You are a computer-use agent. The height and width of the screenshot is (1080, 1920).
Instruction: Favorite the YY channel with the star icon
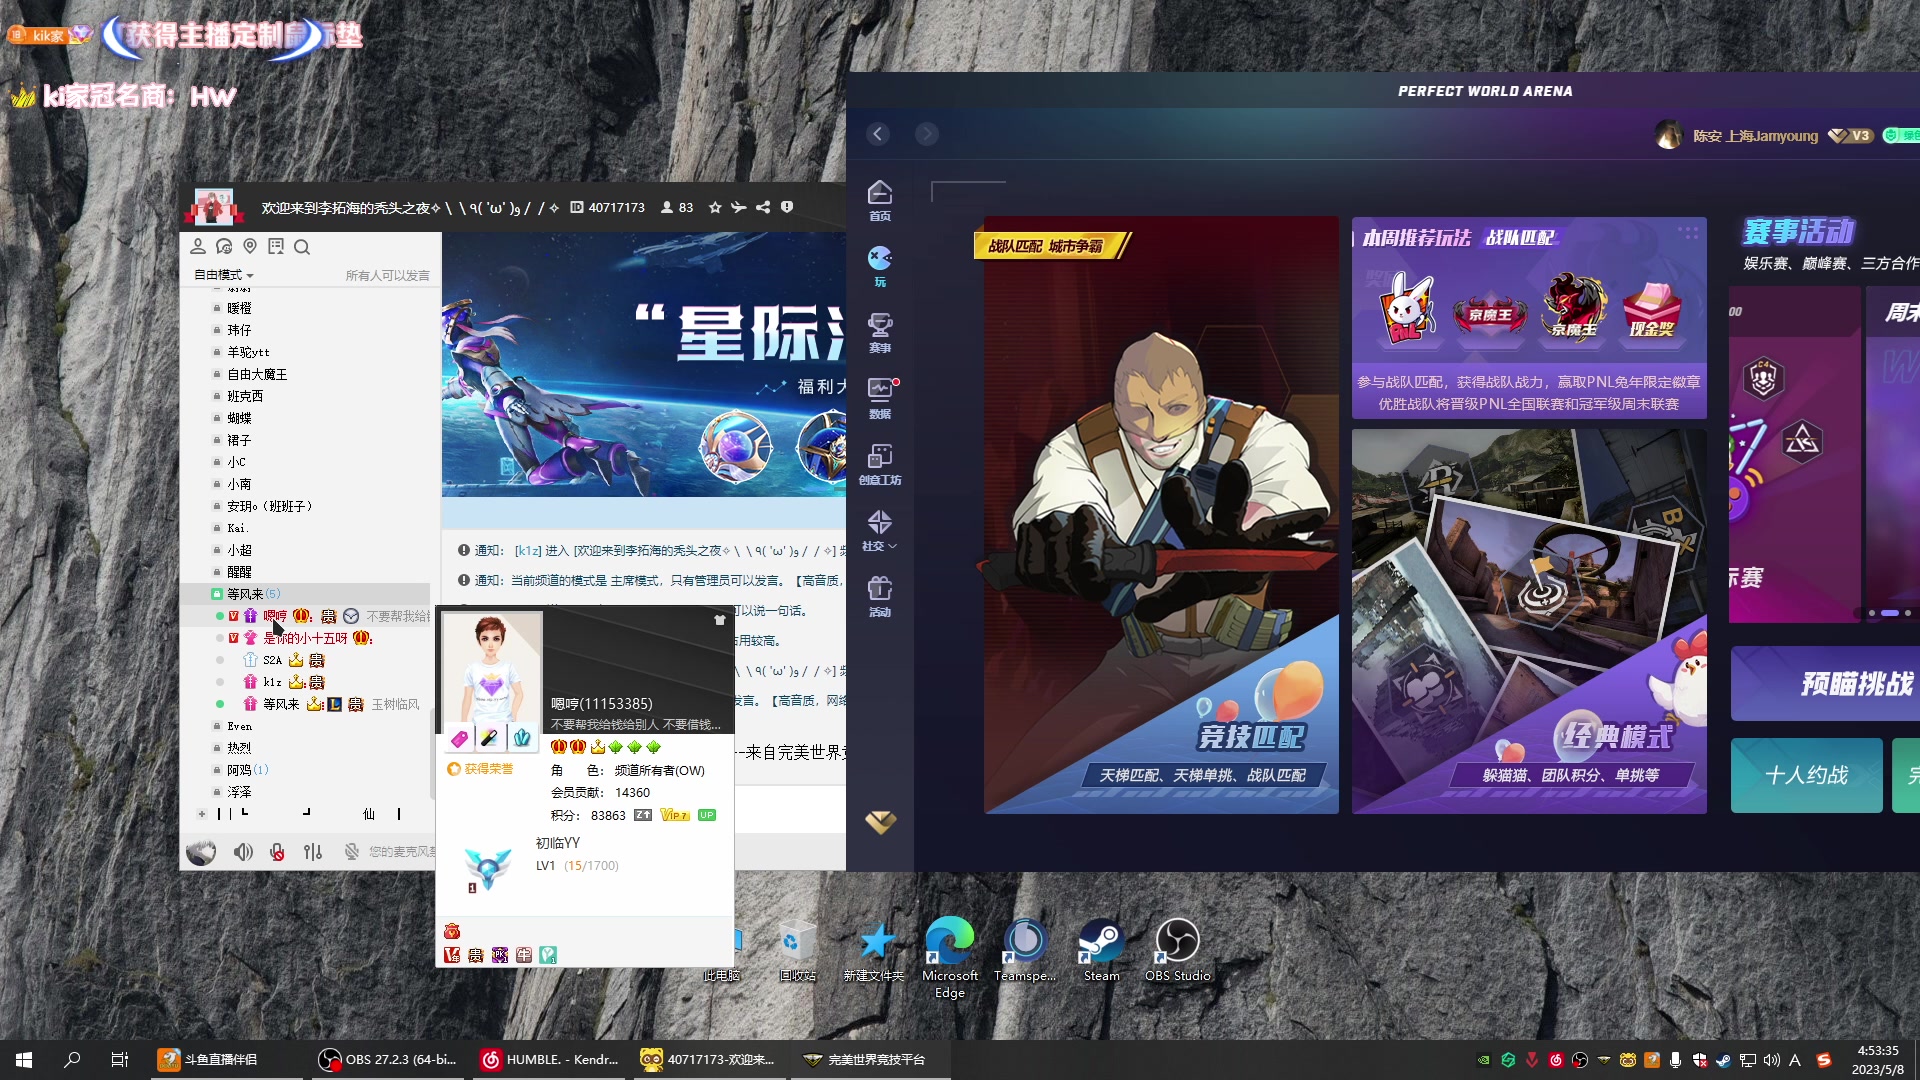[715, 207]
